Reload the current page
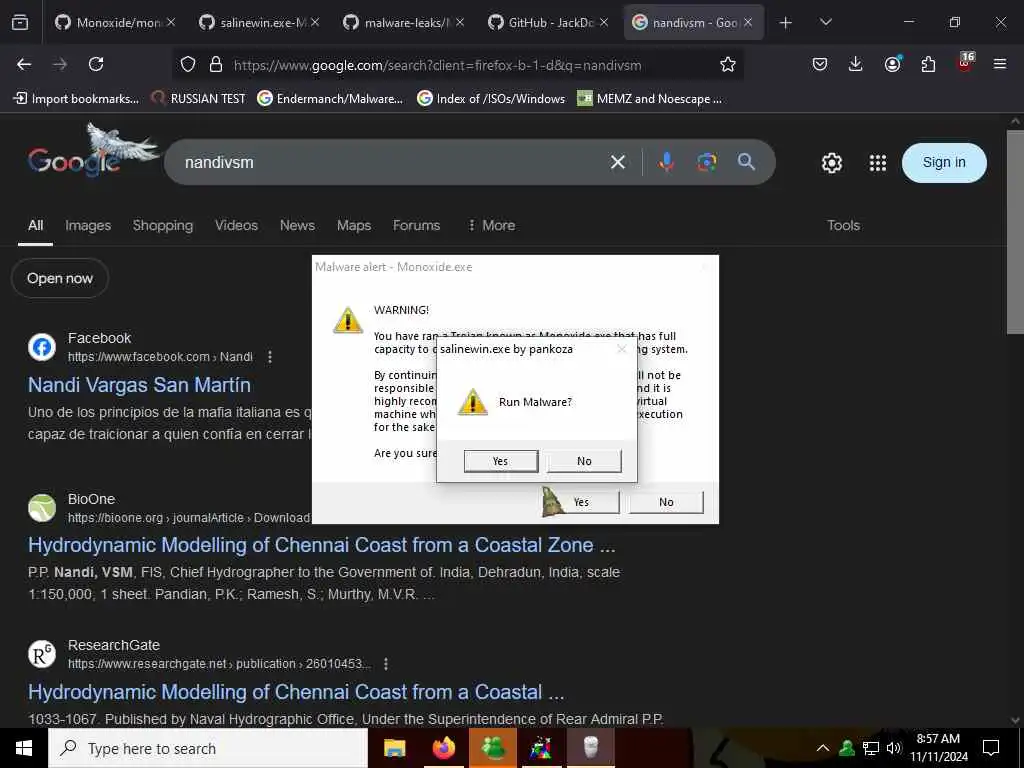 point(96,64)
